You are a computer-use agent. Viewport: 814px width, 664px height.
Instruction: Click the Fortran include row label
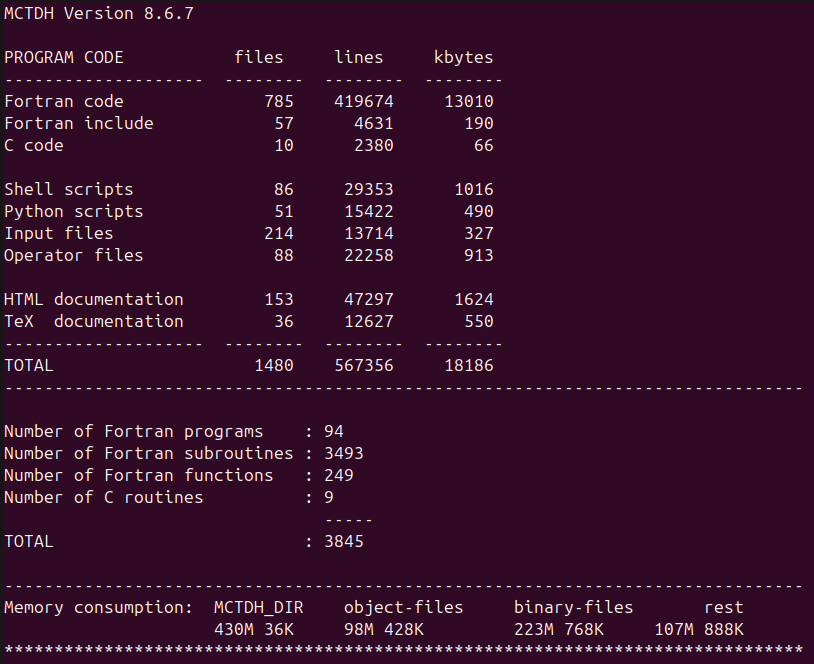(79, 123)
